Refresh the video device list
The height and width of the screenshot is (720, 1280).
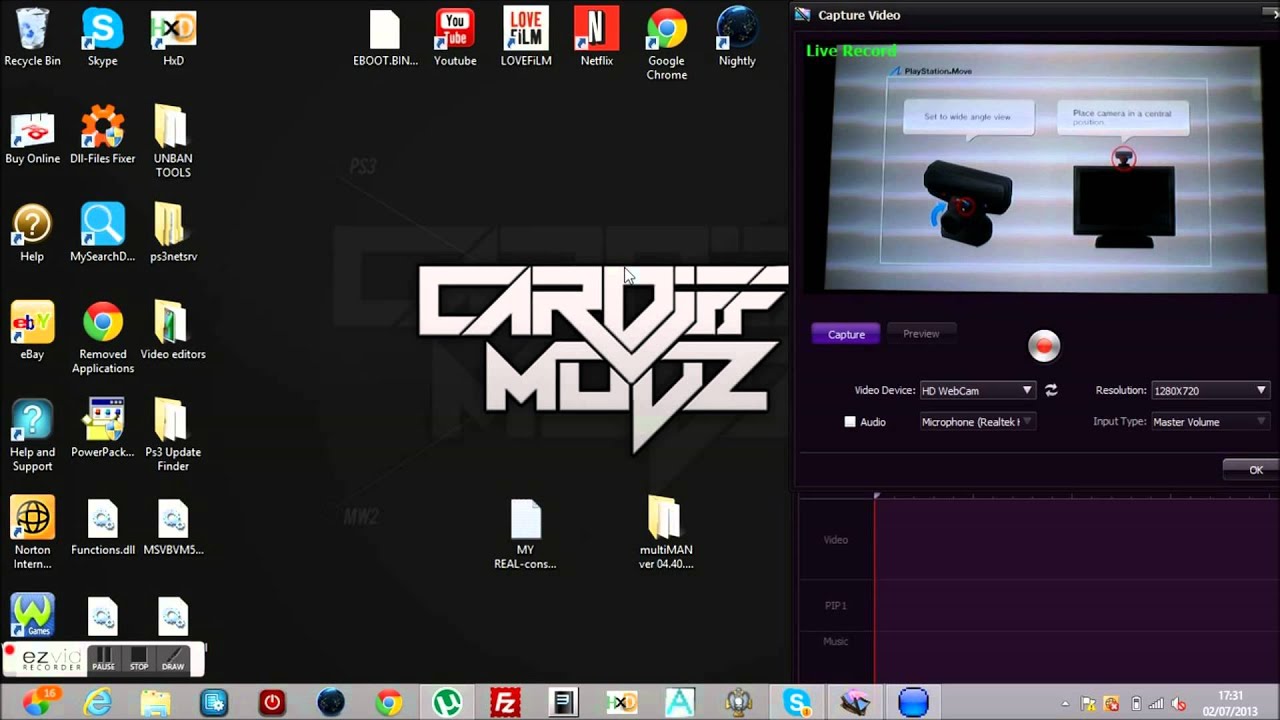pyautogui.click(x=1051, y=390)
